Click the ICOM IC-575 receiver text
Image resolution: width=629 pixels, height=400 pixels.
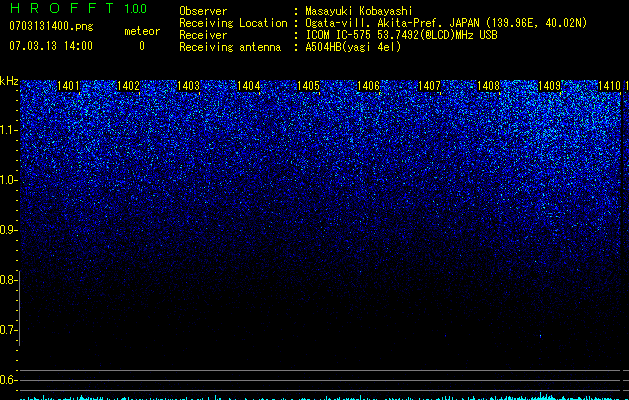(x=402, y=35)
